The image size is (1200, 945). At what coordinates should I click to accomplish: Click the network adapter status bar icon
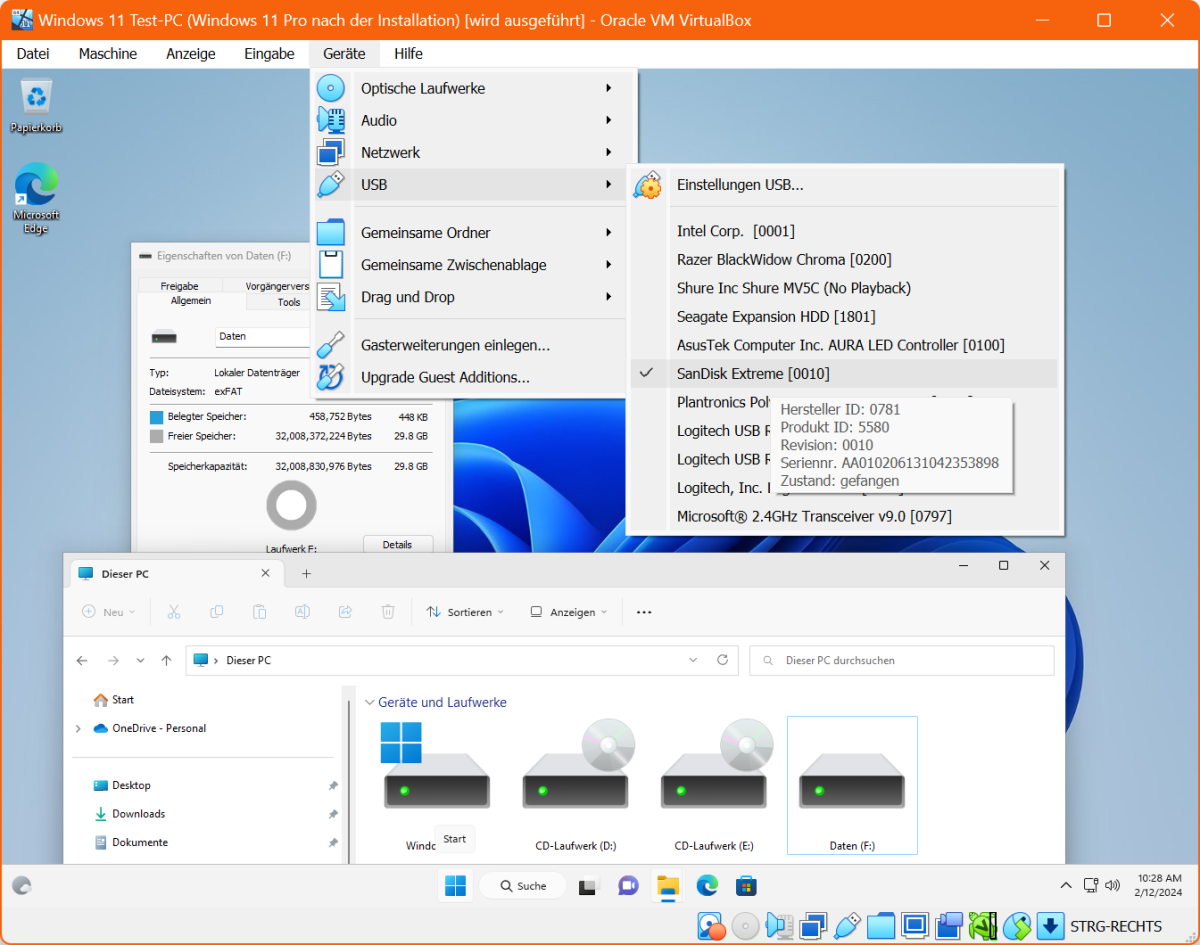point(813,926)
